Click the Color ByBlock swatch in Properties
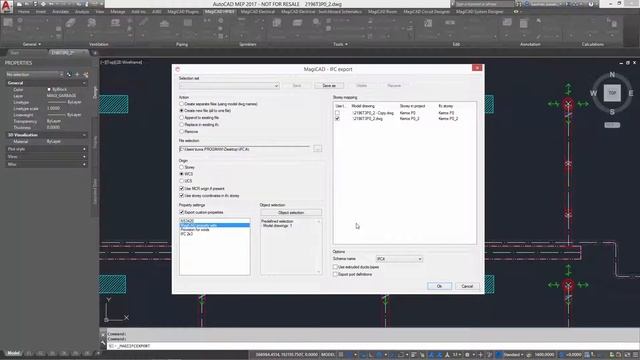640x360 pixels. pyautogui.click(x=49, y=89)
